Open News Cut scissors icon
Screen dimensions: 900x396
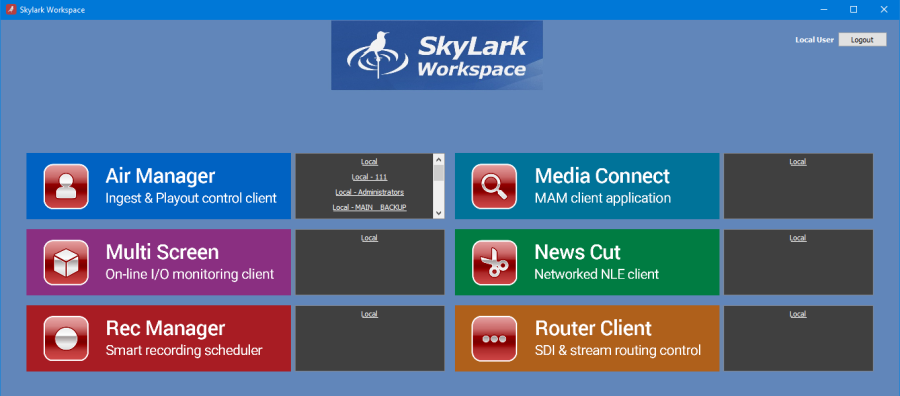(494, 262)
